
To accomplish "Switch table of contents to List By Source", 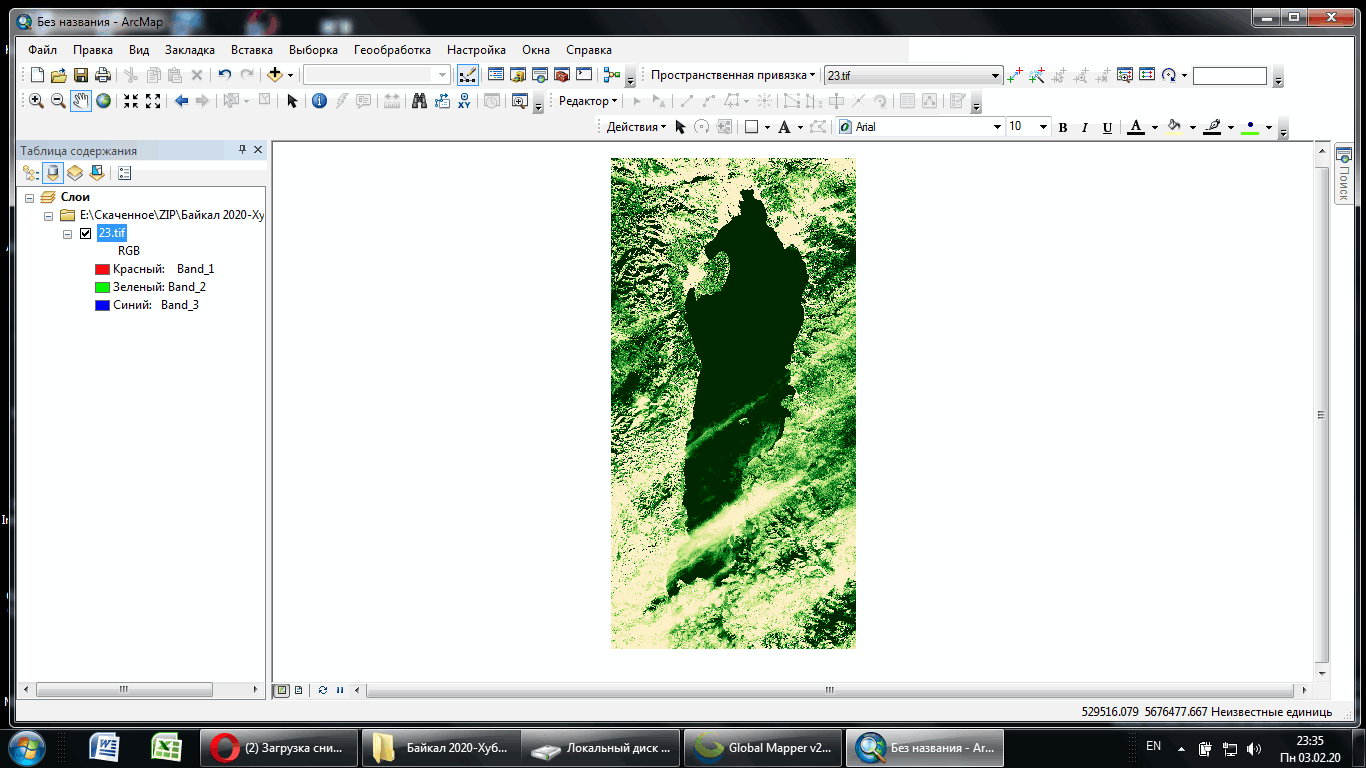I will (53, 172).
